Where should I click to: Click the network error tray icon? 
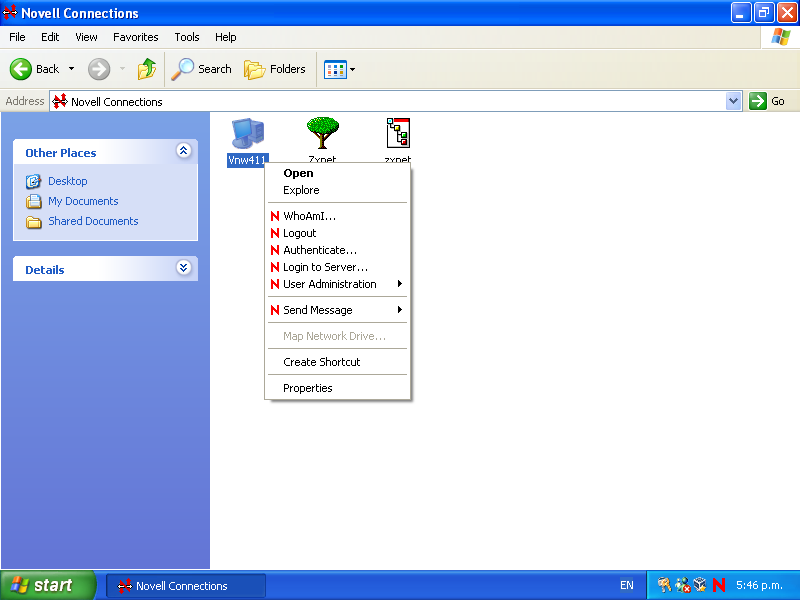click(683, 585)
